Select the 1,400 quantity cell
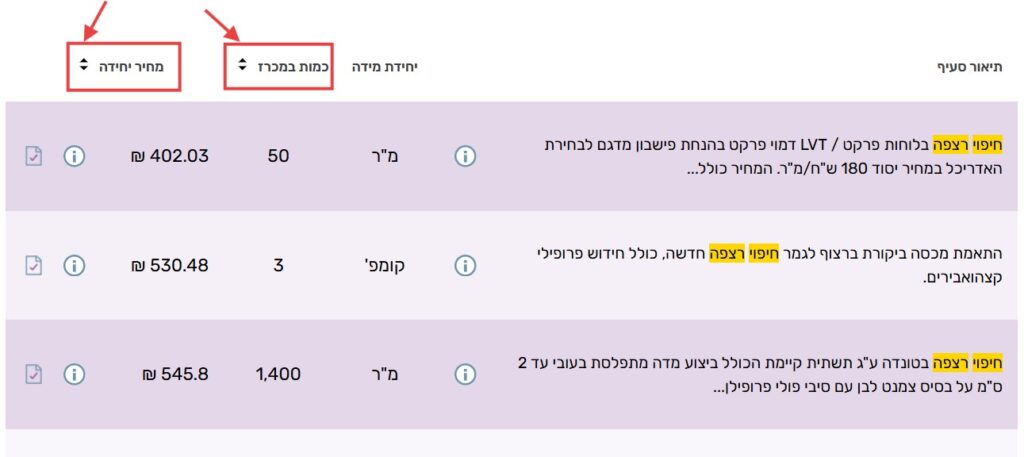This screenshot has height=457, width=1024. click(278, 374)
